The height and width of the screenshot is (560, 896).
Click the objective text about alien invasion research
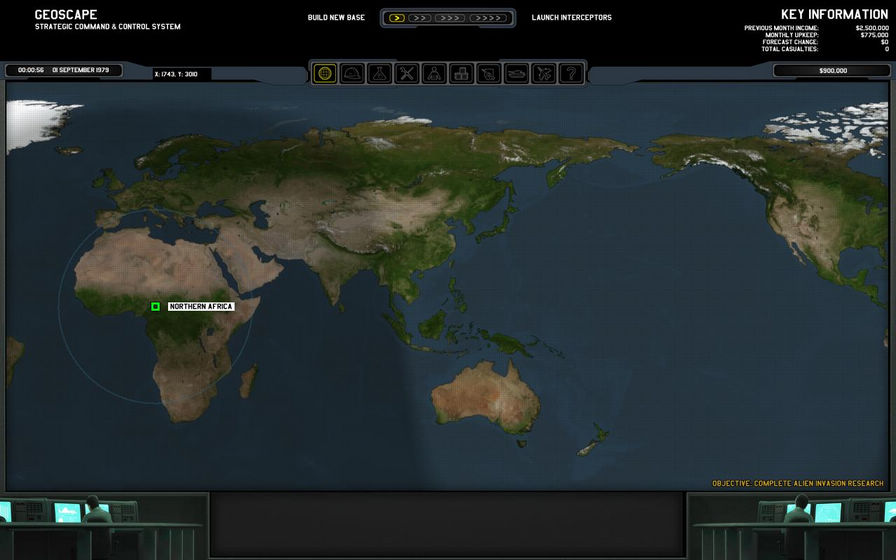pyautogui.click(x=797, y=483)
